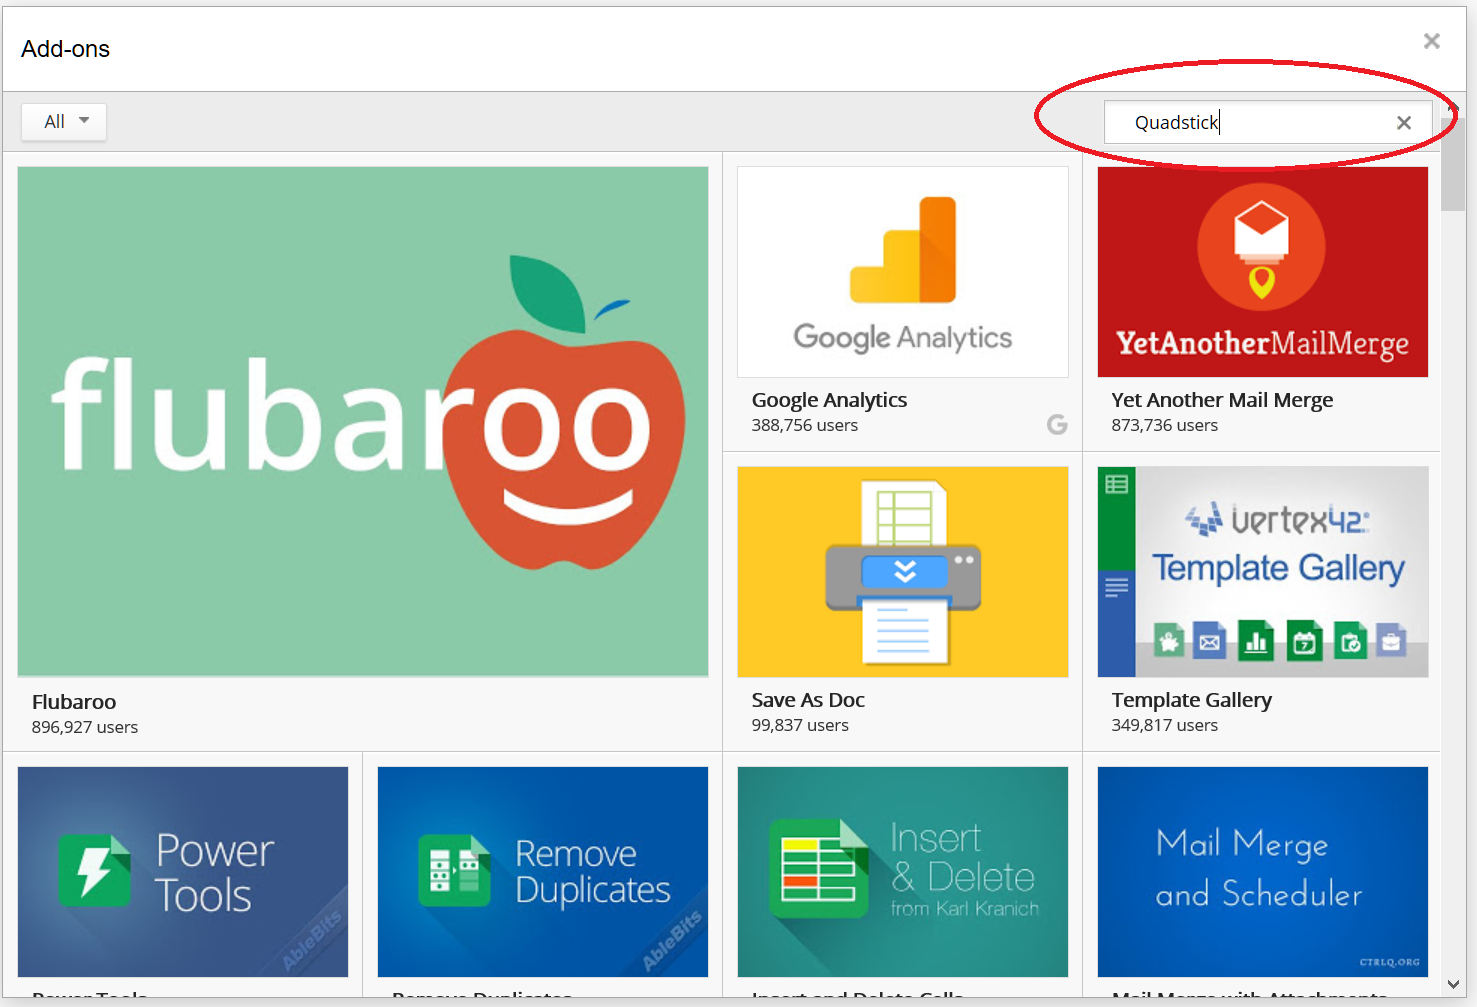
Task: Open the Google Analytics add-on thumbnail
Action: [x=903, y=272]
